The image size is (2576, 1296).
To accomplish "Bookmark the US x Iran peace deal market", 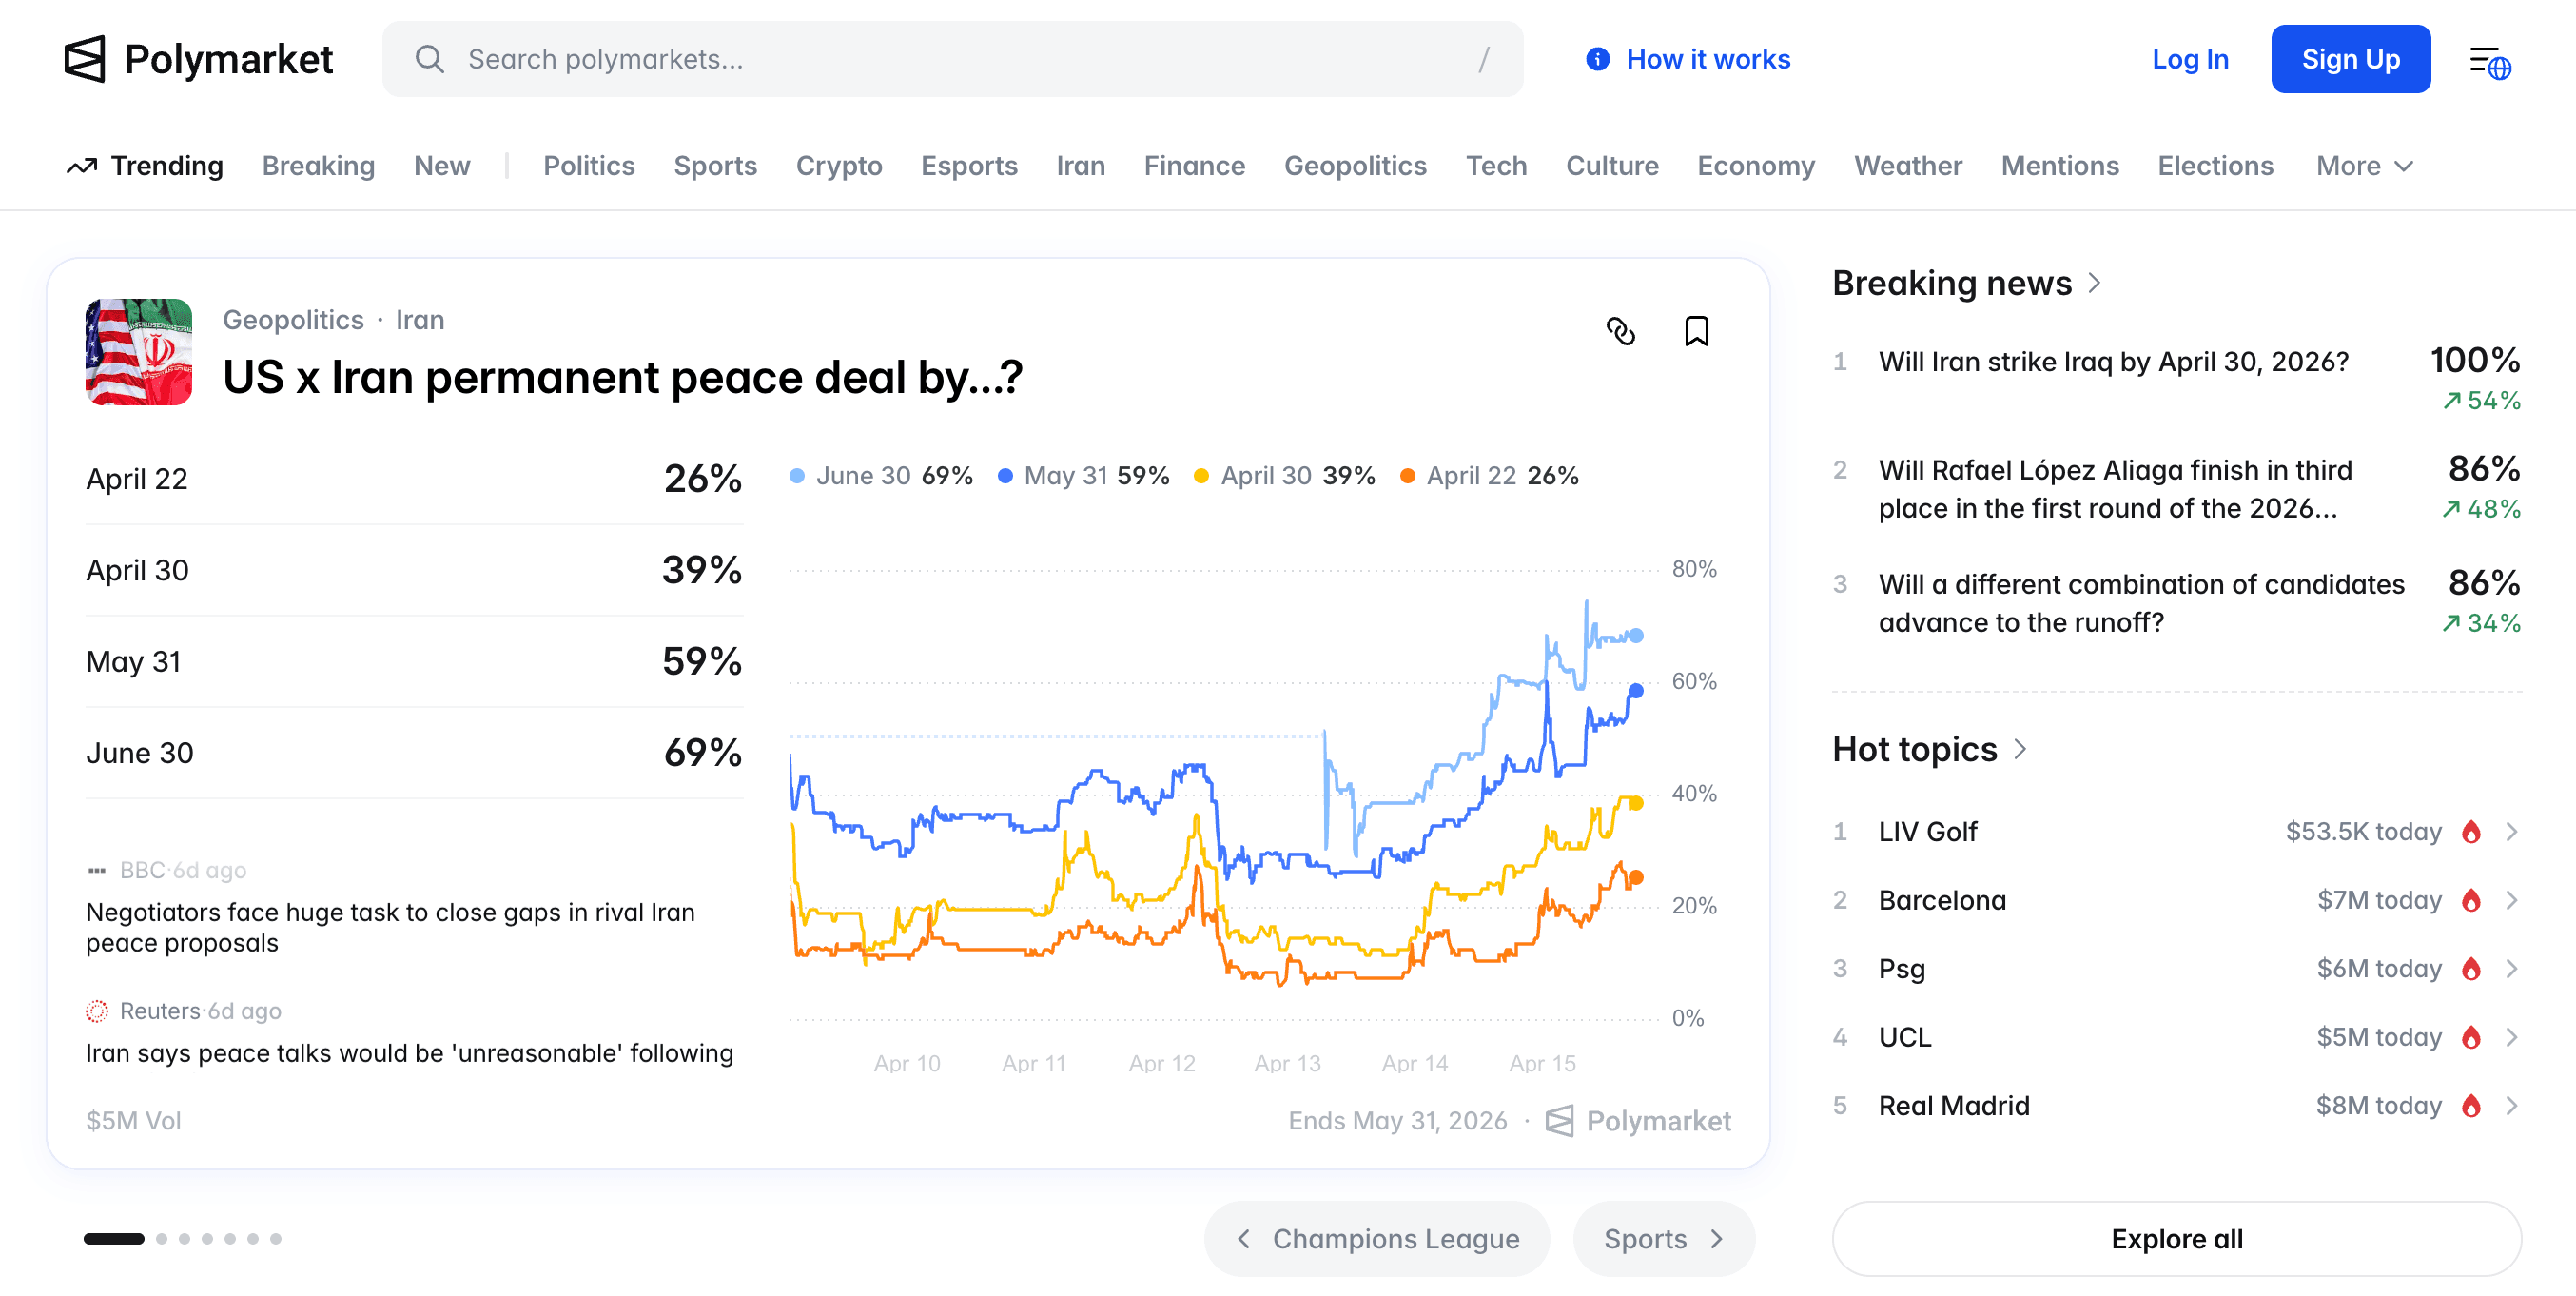I will (x=1696, y=331).
